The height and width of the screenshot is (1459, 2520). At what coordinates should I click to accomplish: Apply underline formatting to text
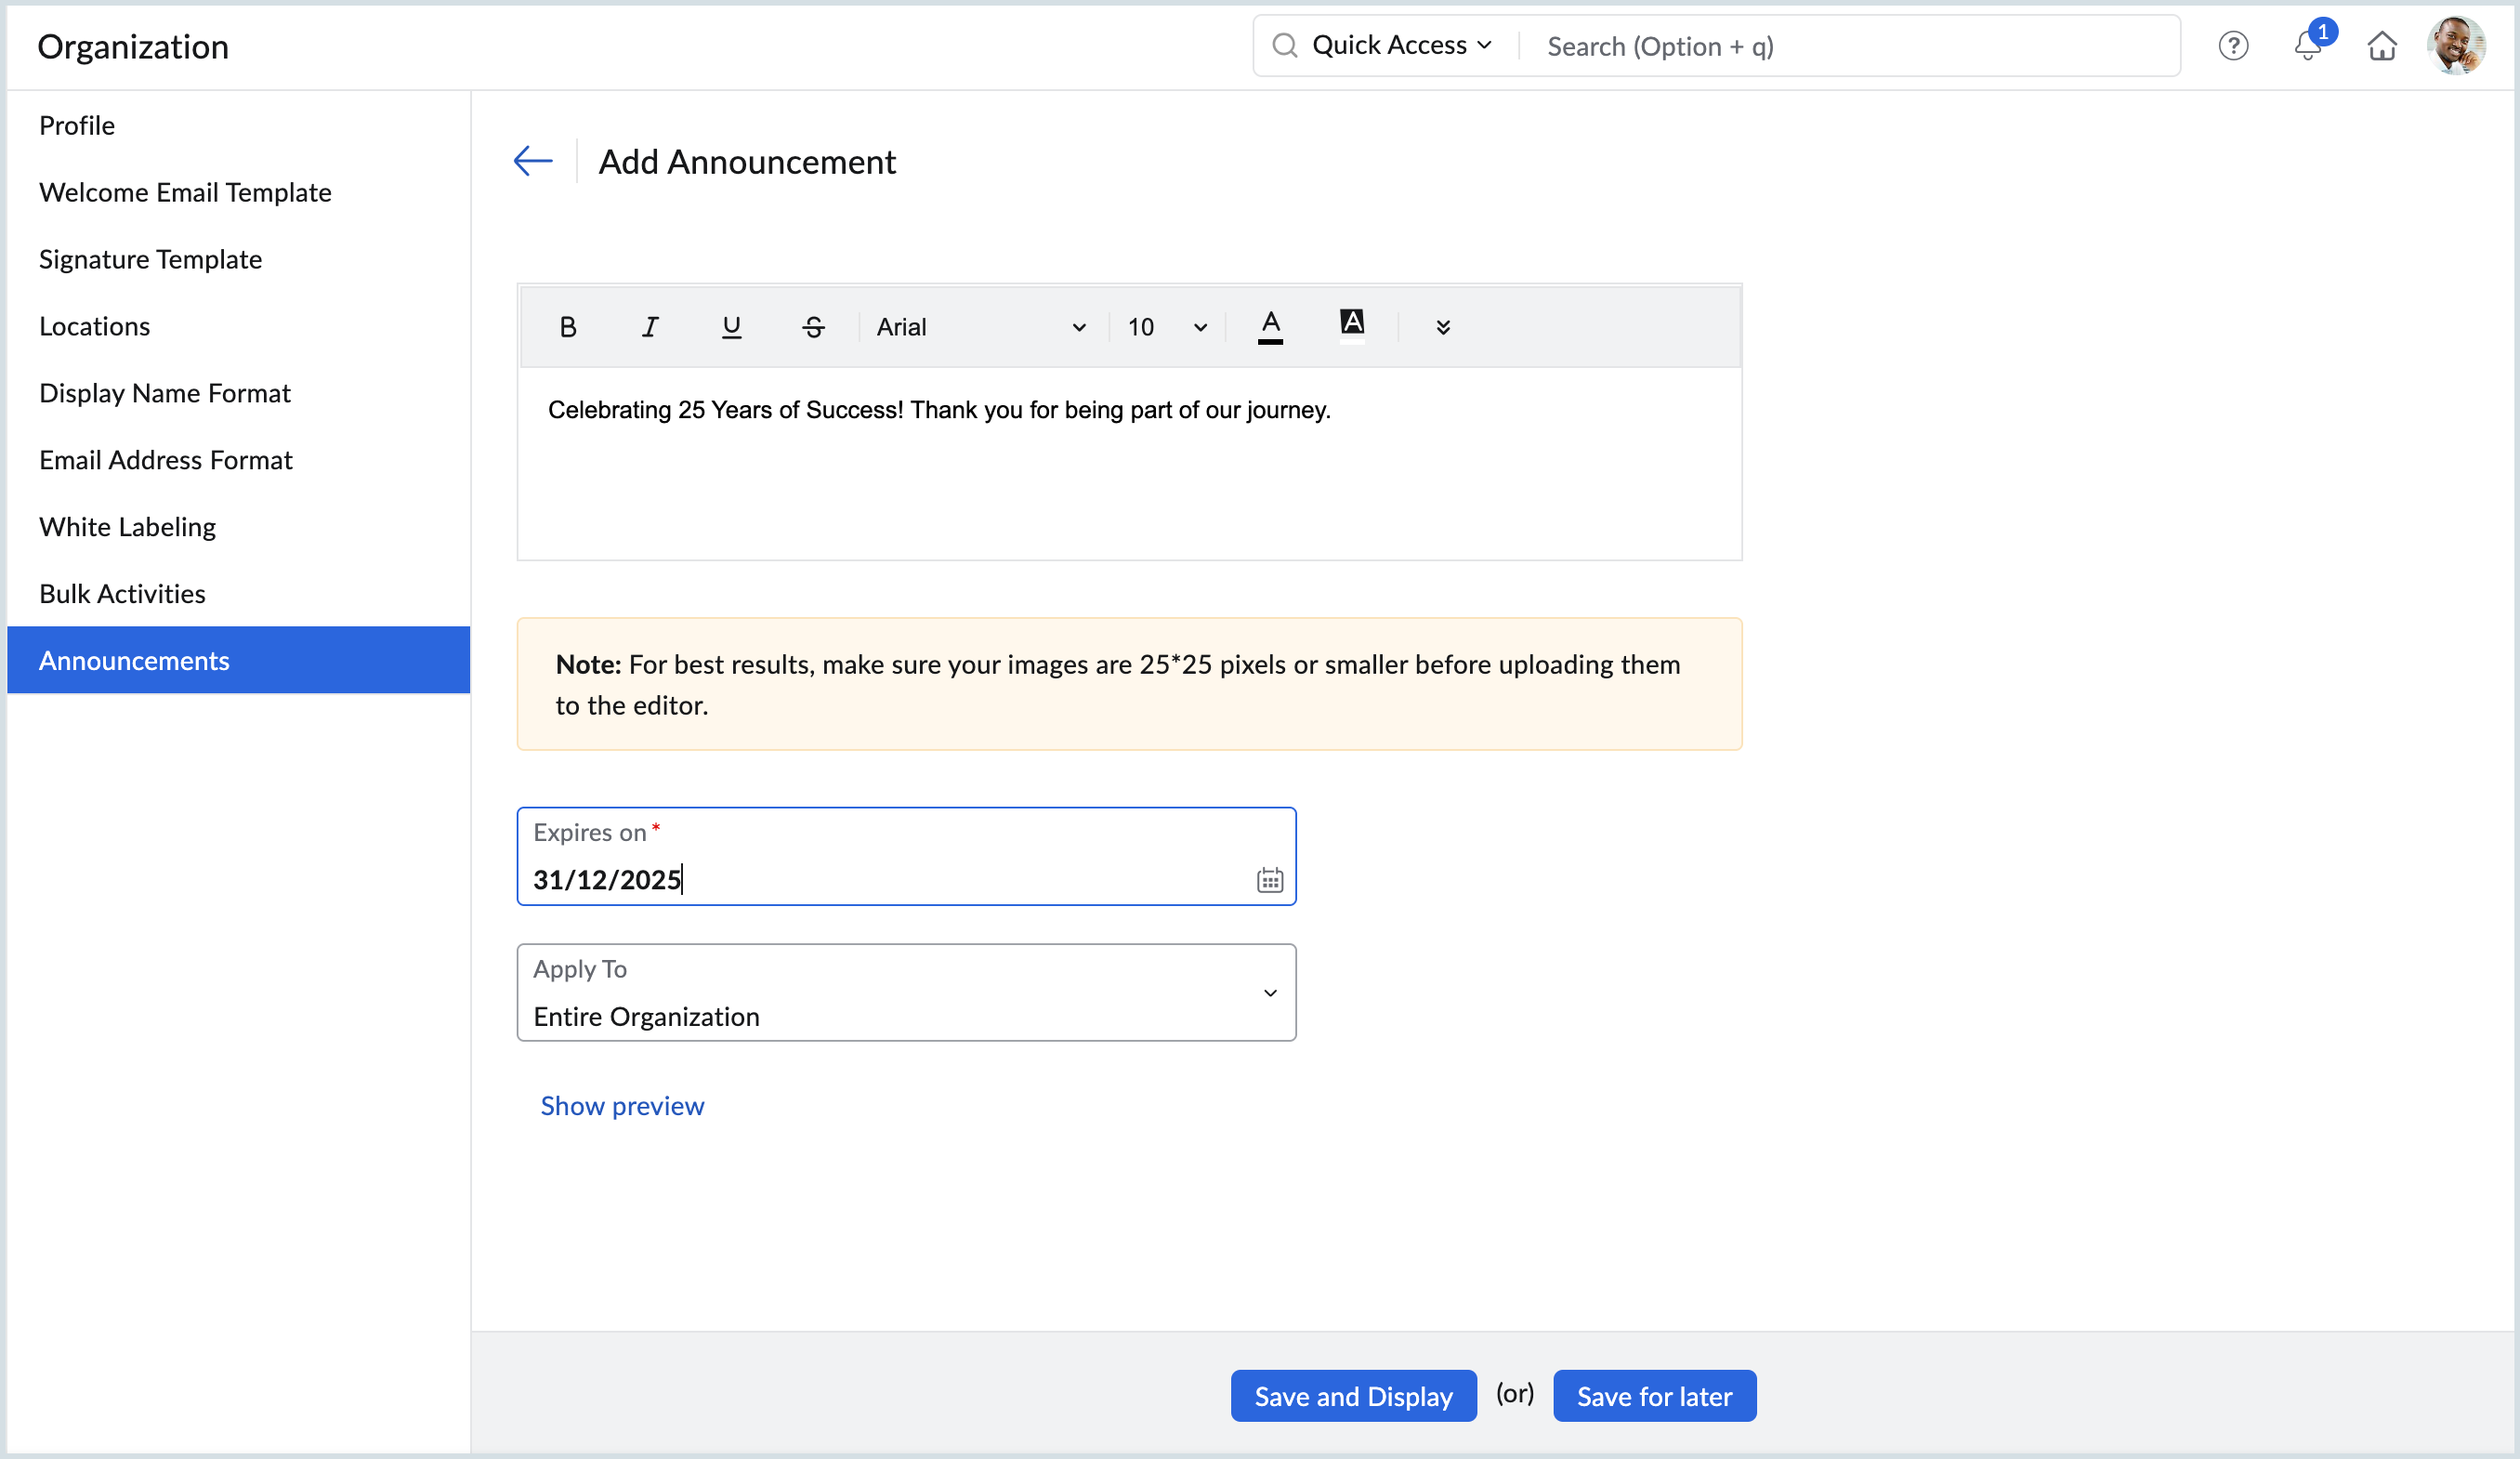731,327
